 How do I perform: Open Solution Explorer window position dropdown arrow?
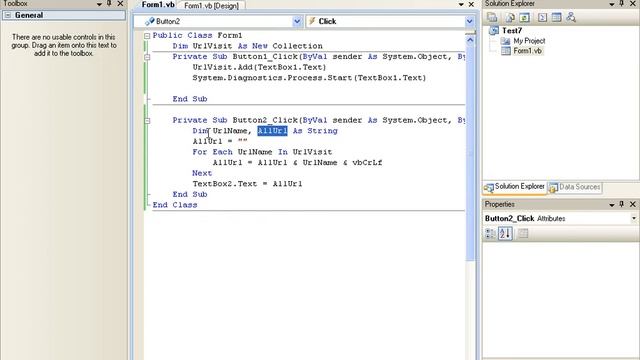[611, 4]
